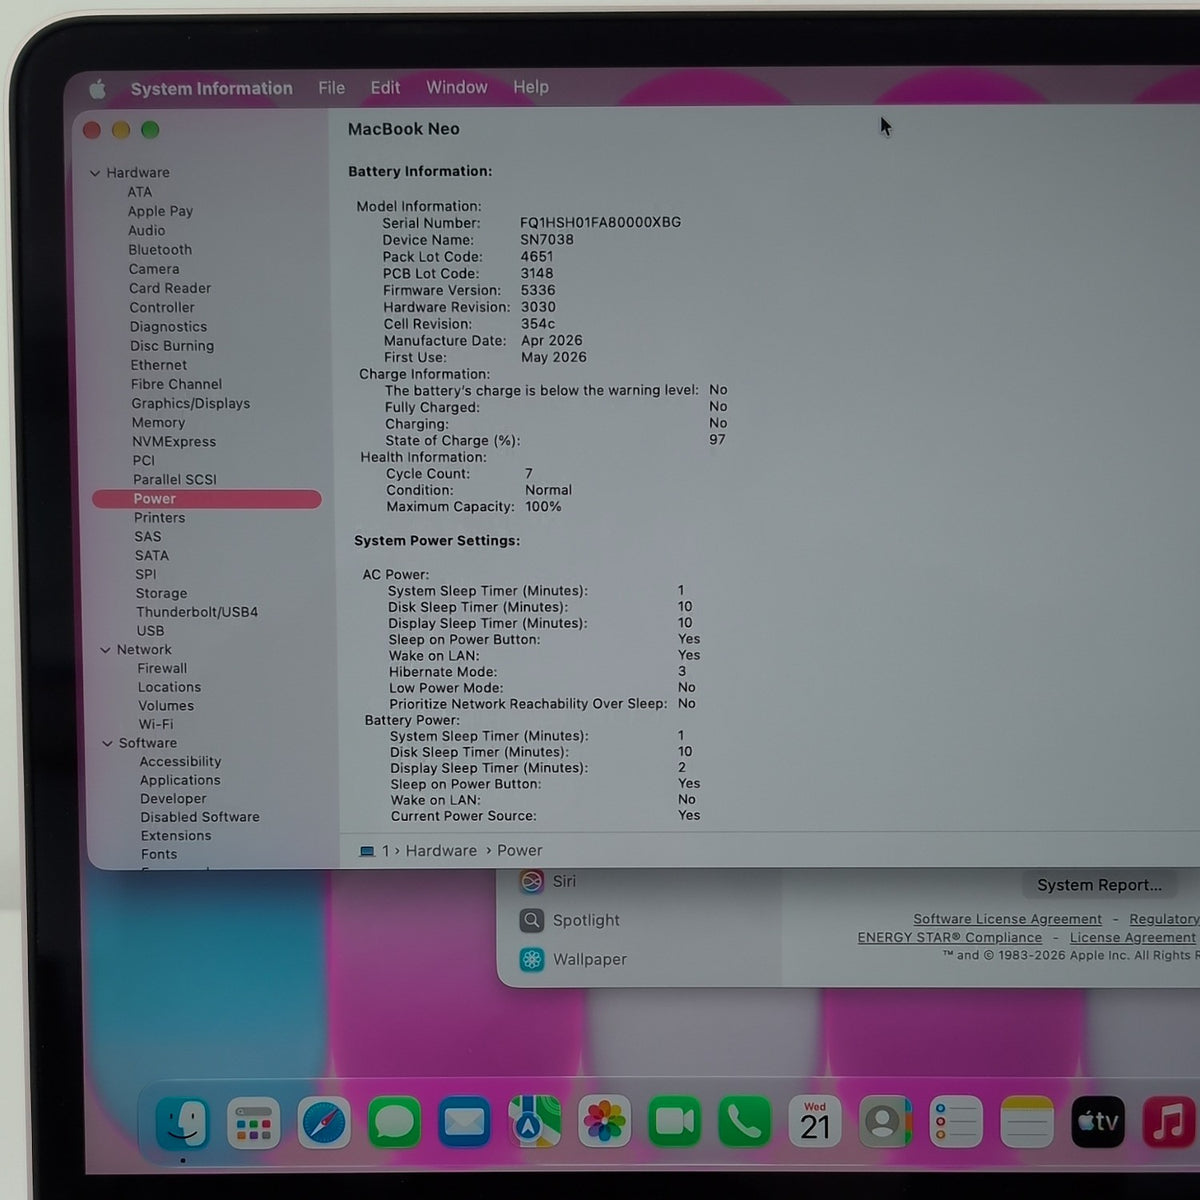
Task: Click the System Report… button
Action: coord(1099,885)
